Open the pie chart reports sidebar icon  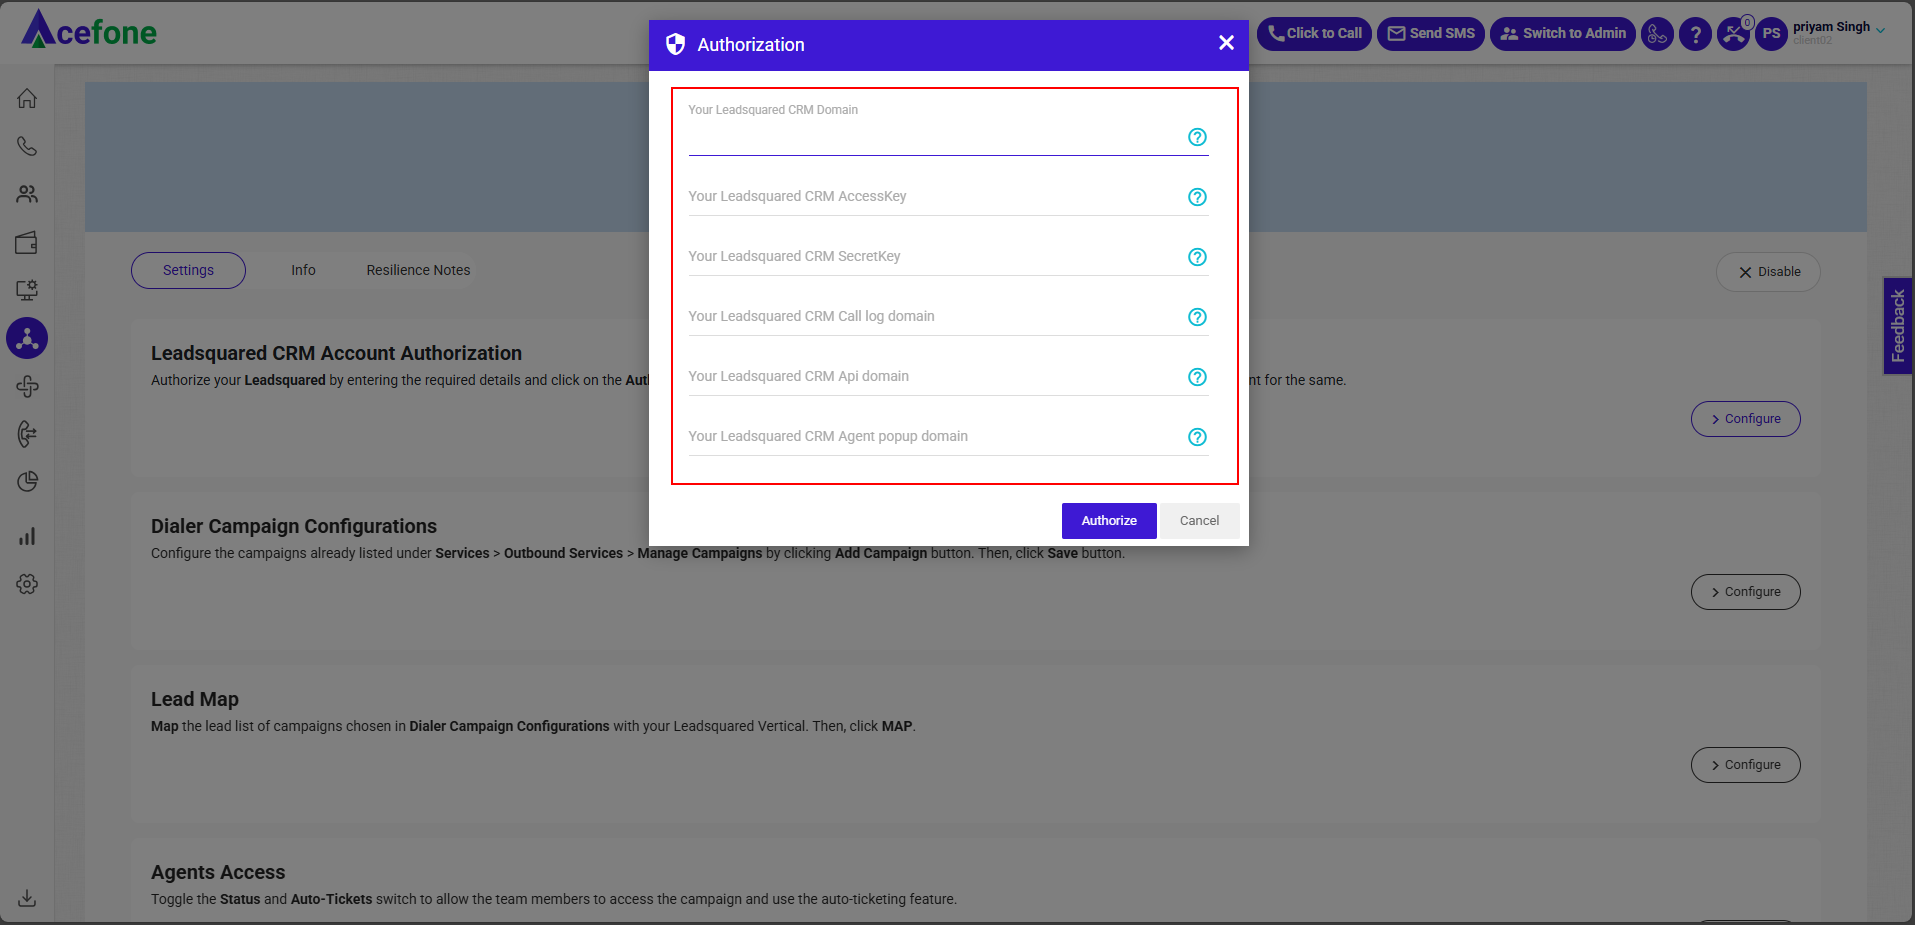click(27, 481)
